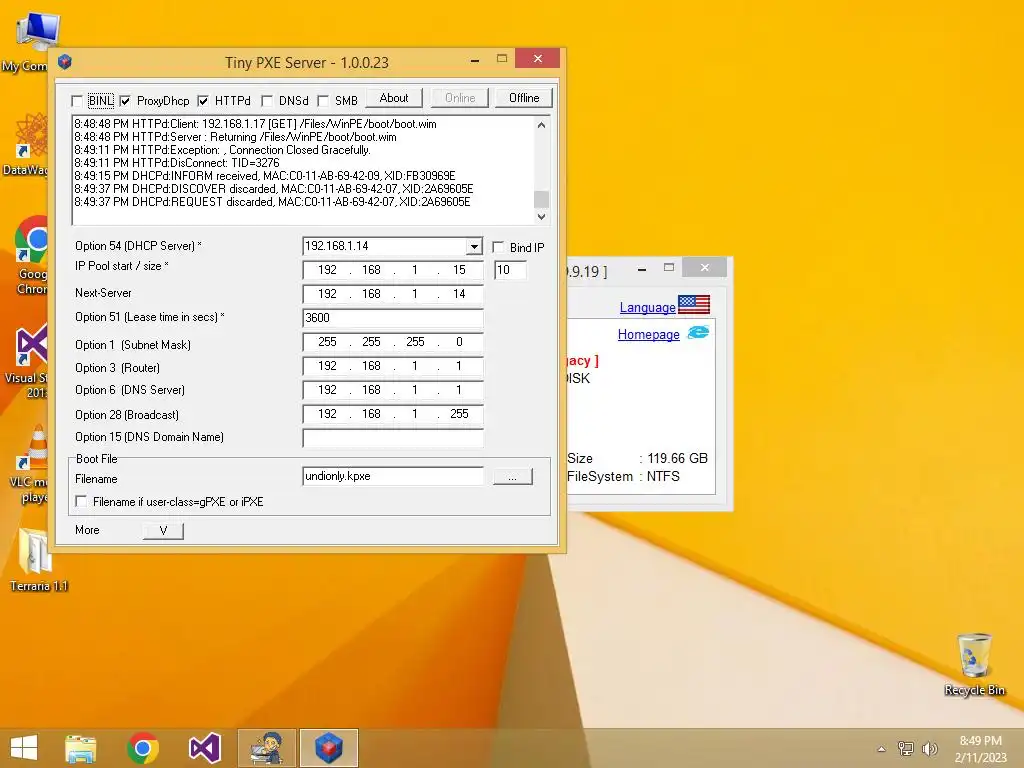
Task: Switch to Tiny PXE Server taskbar icon
Action: click(328, 748)
